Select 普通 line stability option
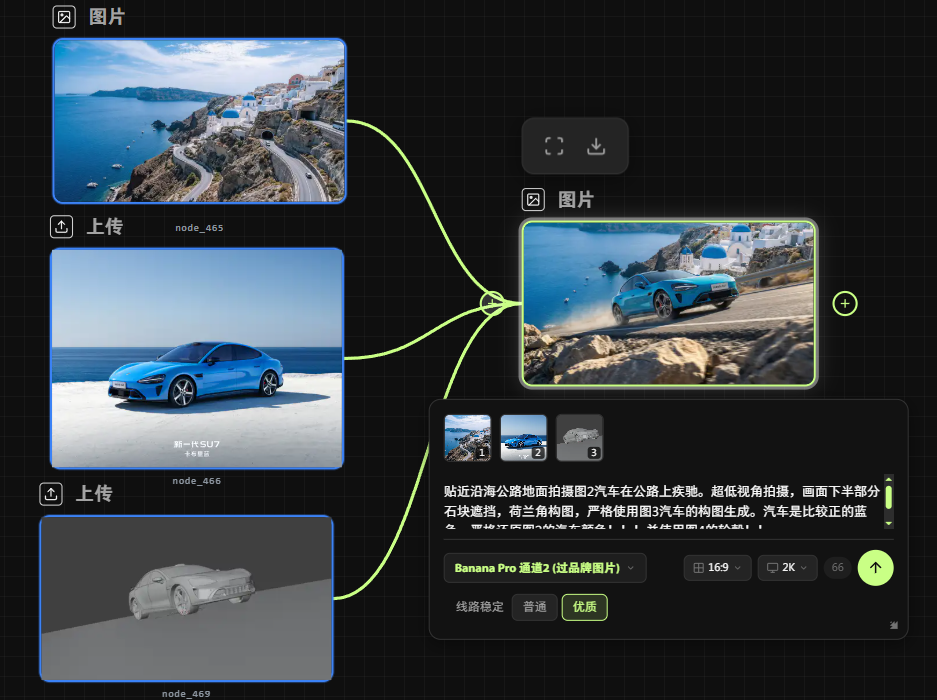This screenshot has width=937, height=700. [x=534, y=607]
